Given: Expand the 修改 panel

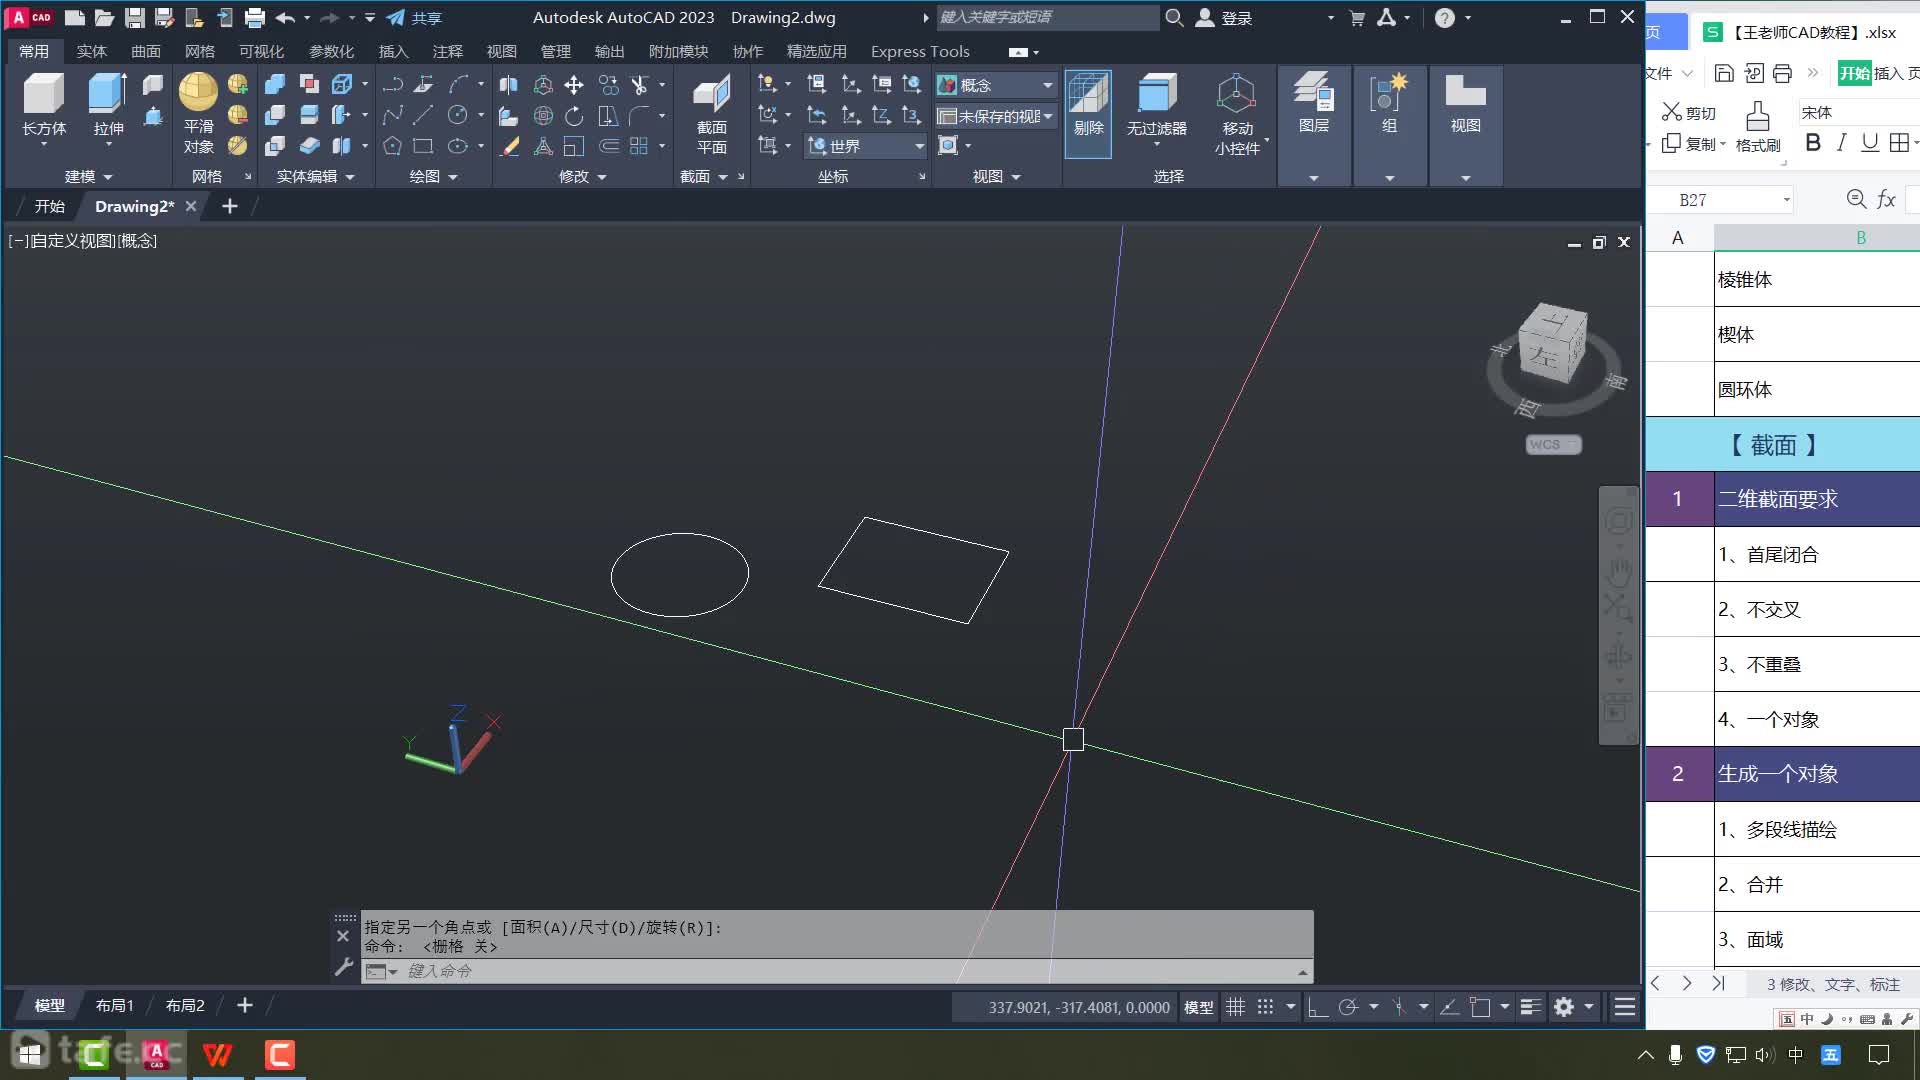Looking at the screenshot, I should click(583, 176).
